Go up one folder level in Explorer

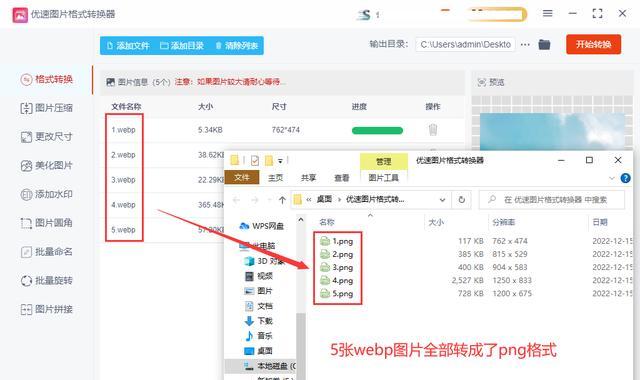(x=282, y=200)
